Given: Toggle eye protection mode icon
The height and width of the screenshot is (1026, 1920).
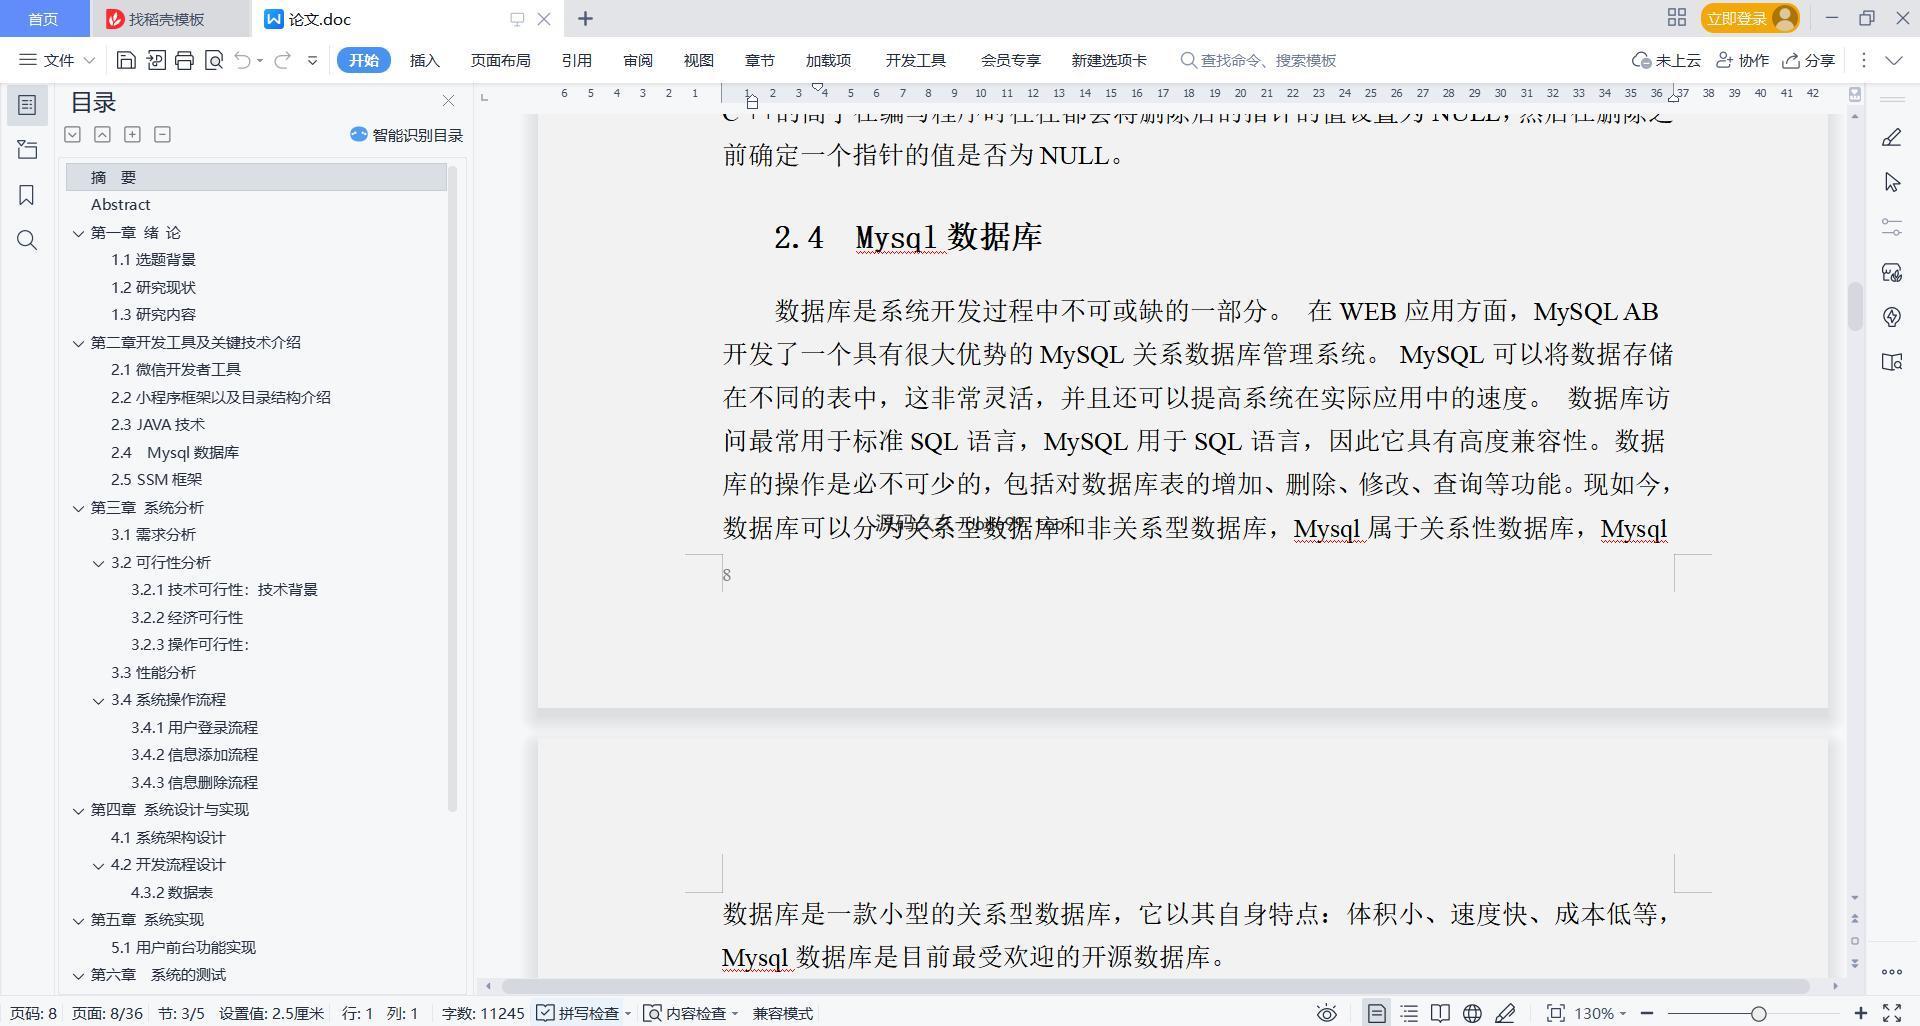Looking at the screenshot, I should click(x=1326, y=1013).
